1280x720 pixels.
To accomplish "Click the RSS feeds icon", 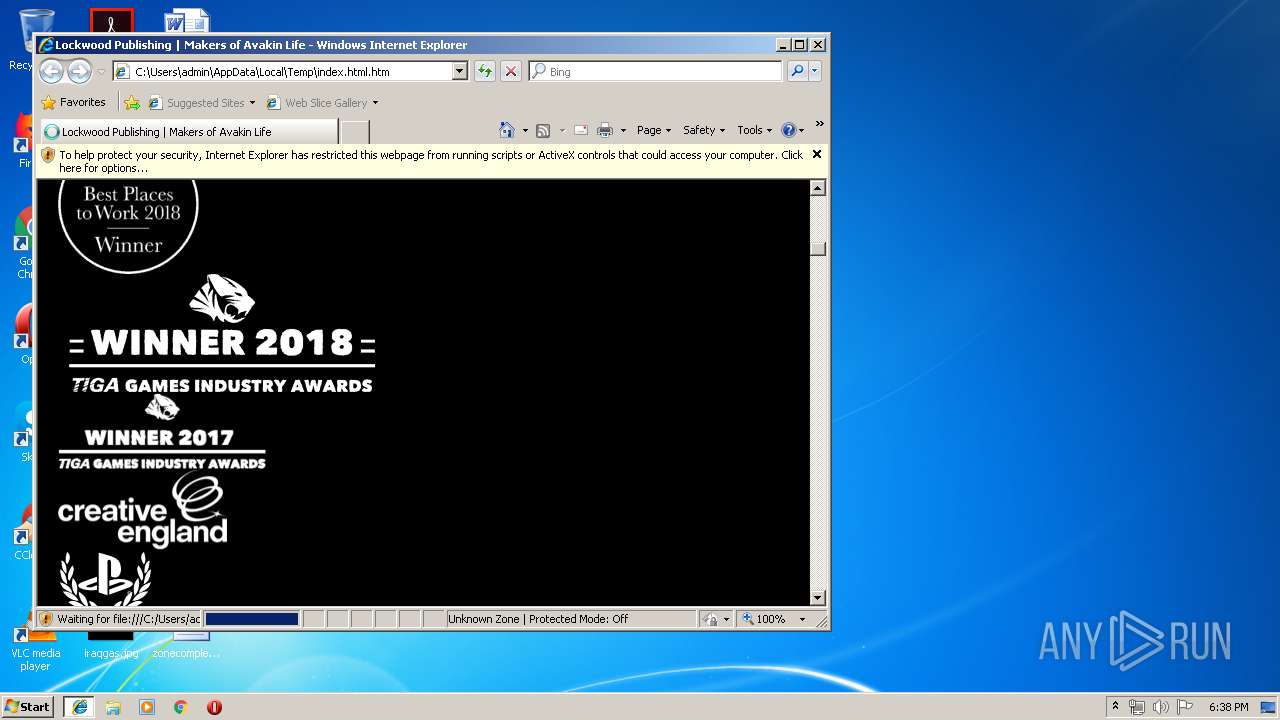I will (543, 130).
